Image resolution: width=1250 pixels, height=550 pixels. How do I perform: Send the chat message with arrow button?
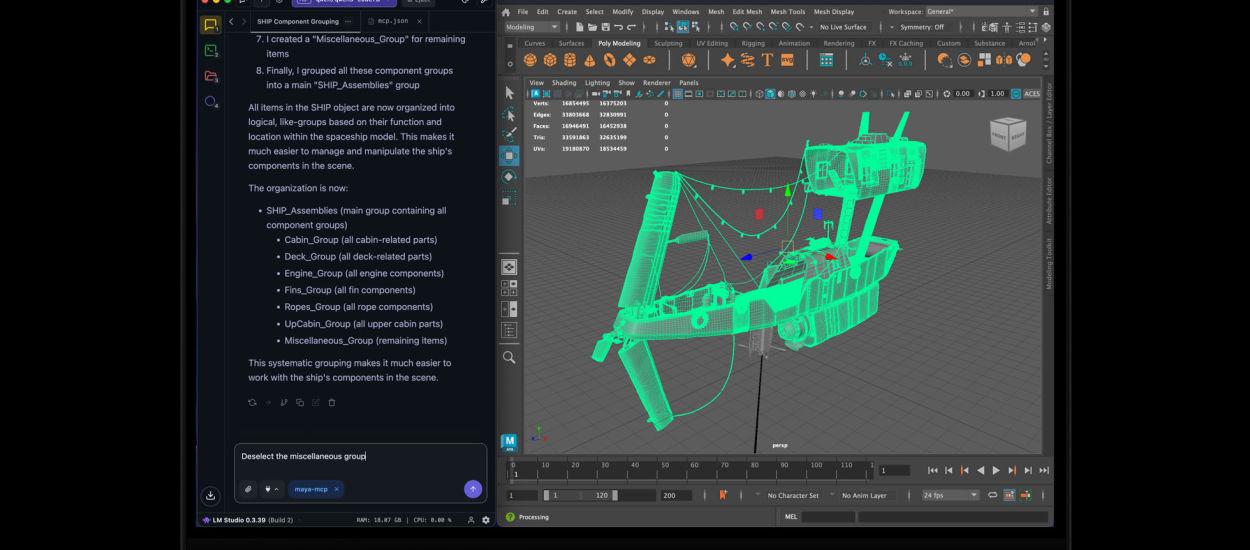point(473,489)
